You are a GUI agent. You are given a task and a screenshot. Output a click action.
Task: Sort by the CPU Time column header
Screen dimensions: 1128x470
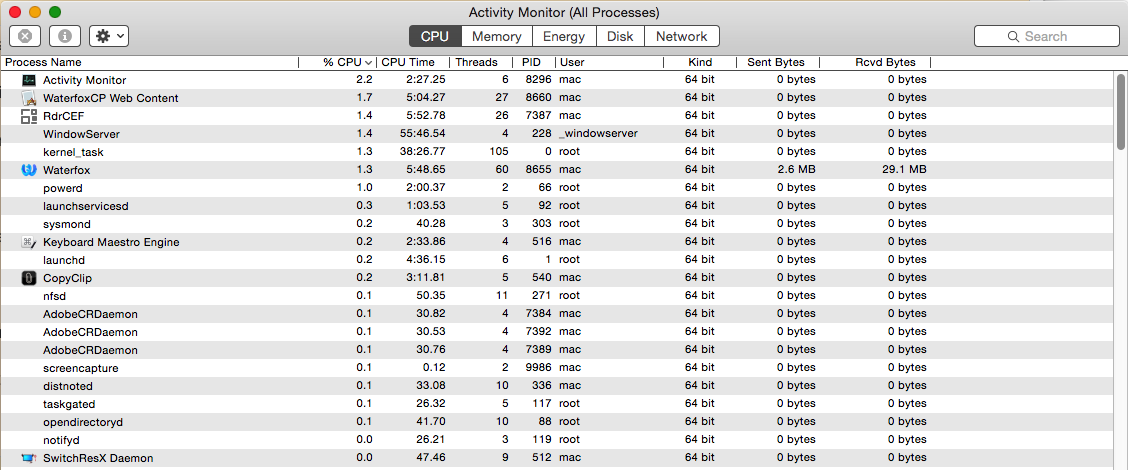pos(413,63)
